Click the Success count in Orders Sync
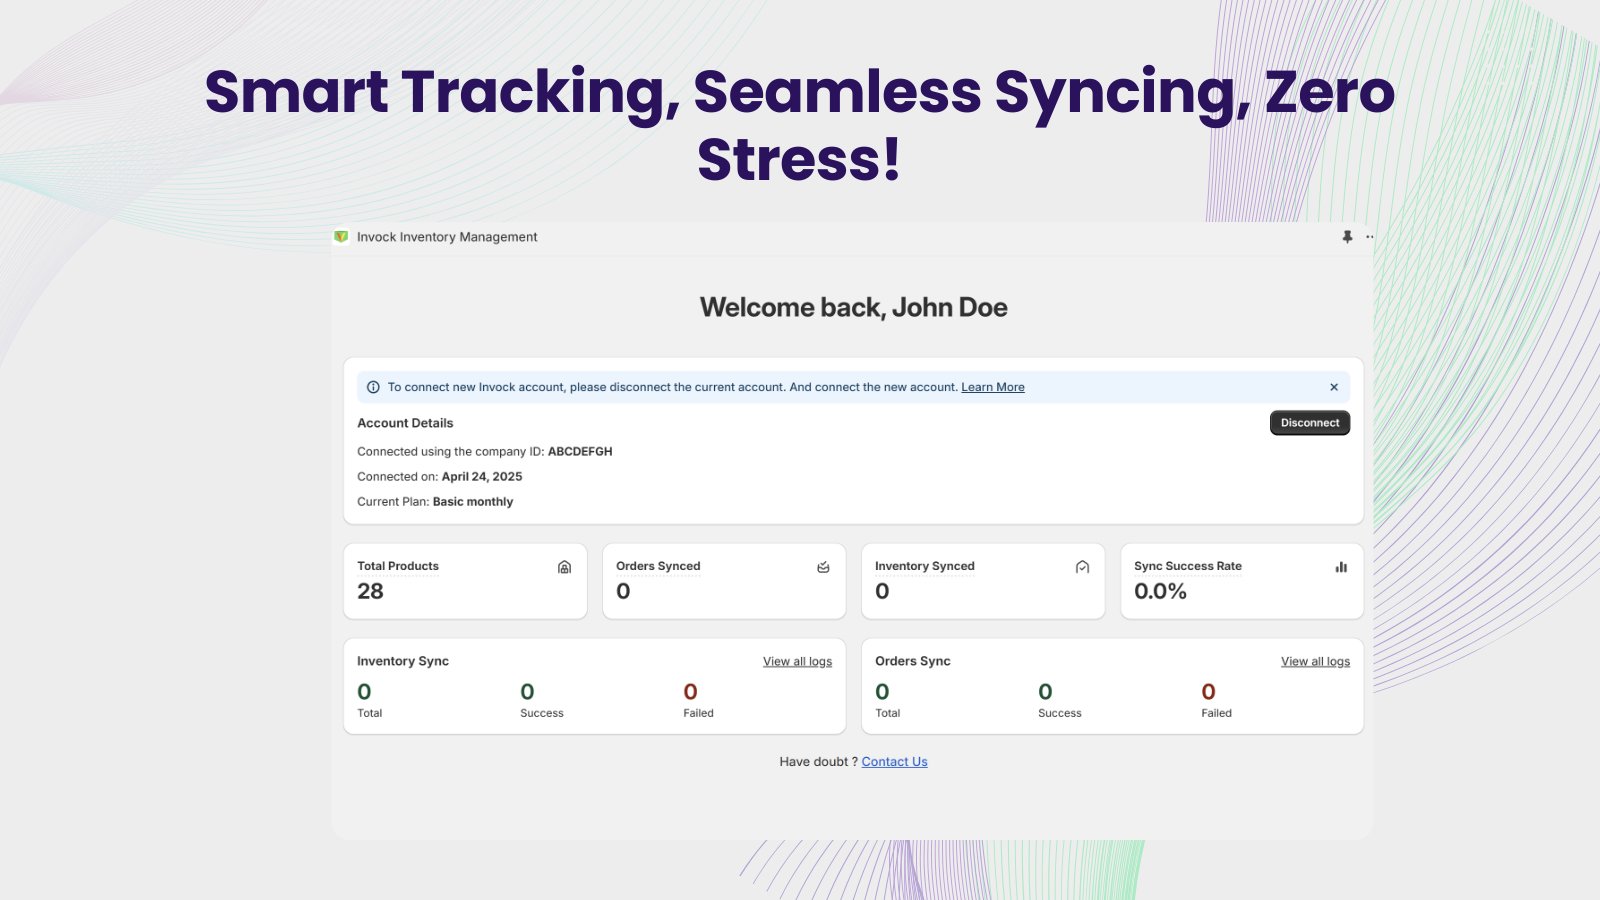This screenshot has width=1600, height=900. 1045,692
